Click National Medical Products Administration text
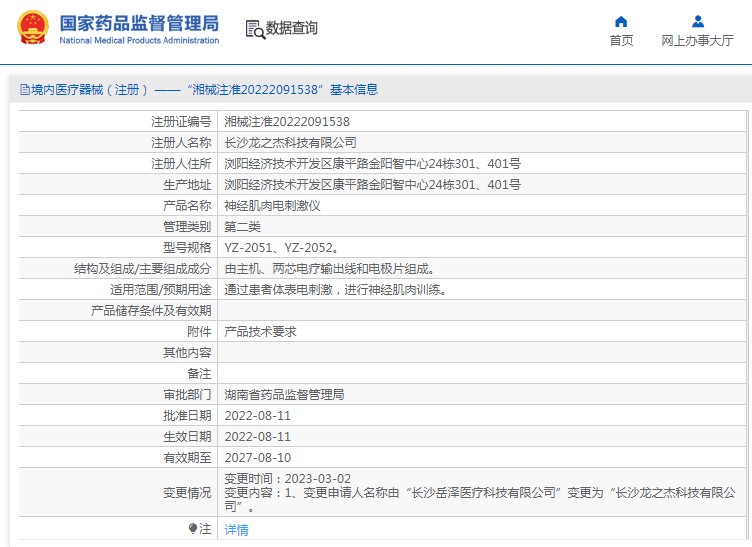 point(139,41)
